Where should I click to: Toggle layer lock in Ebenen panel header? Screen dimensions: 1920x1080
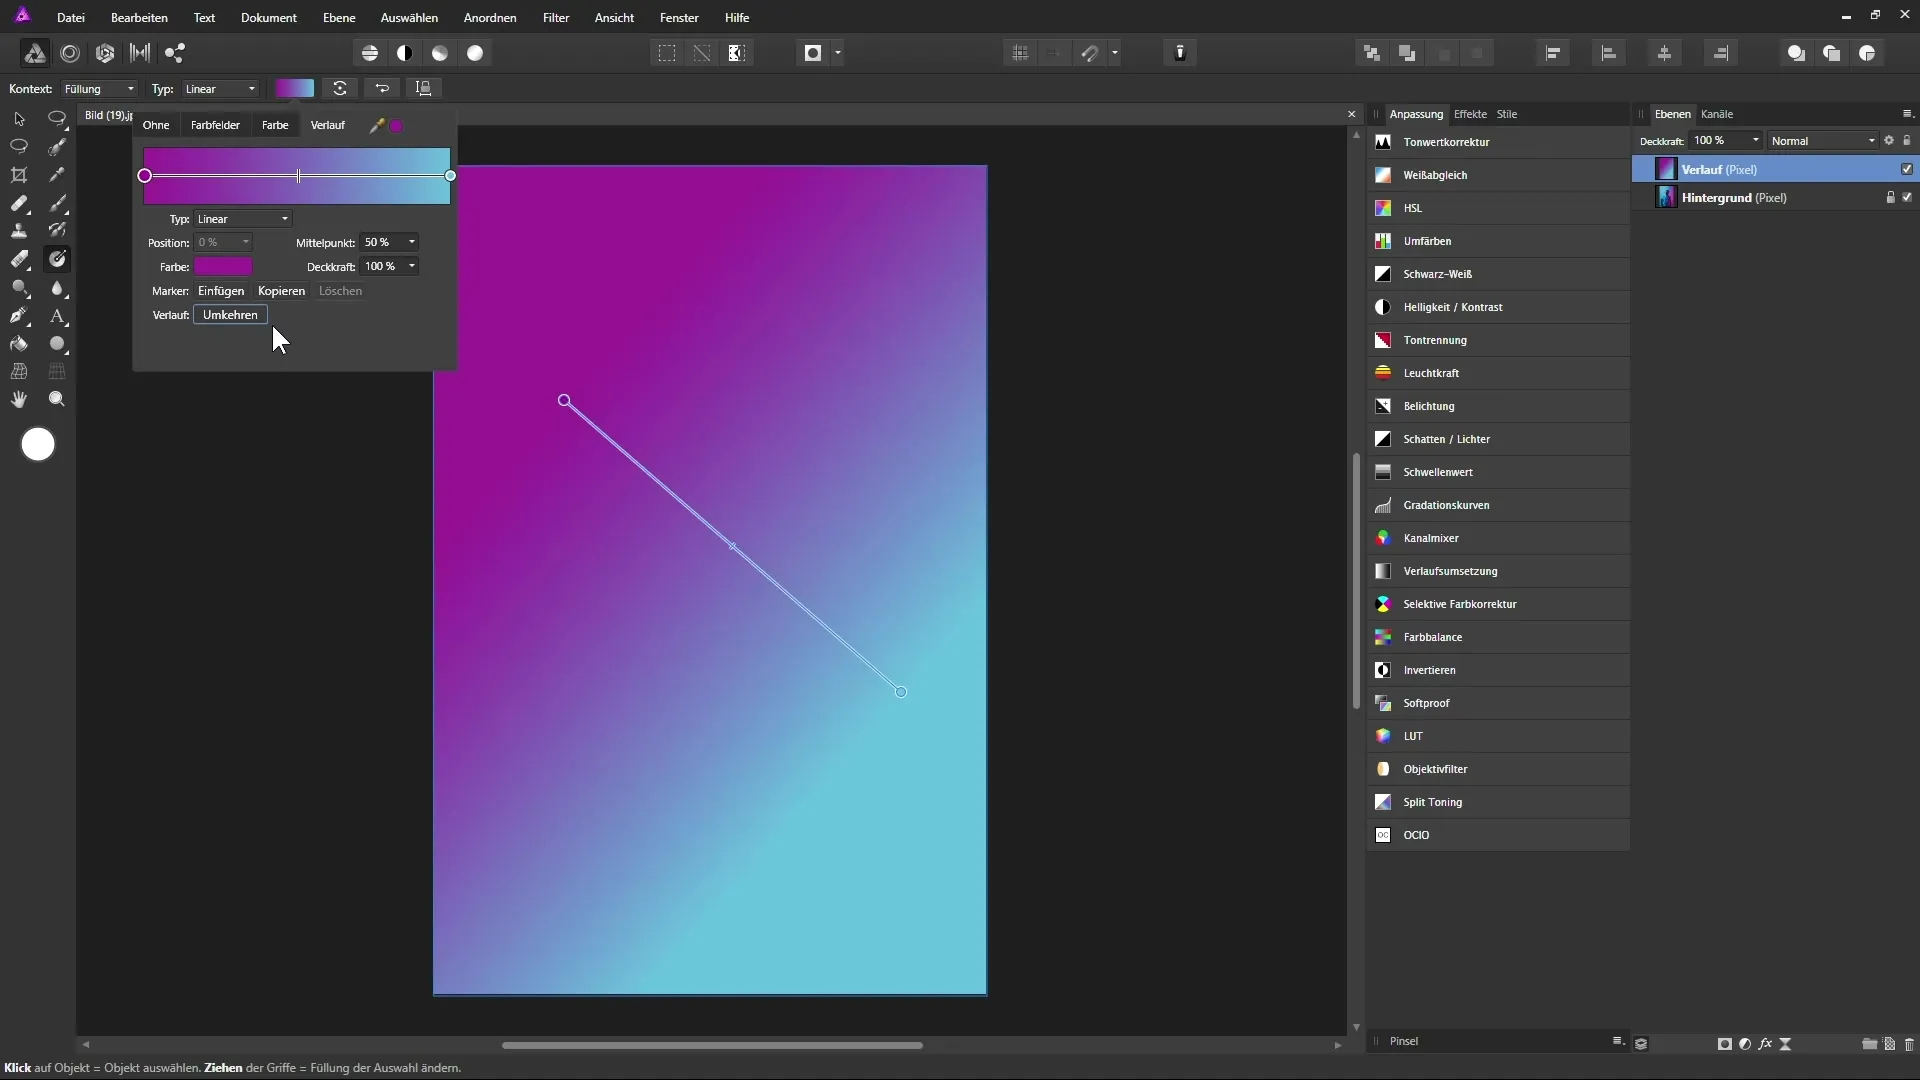[x=1907, y=141]
